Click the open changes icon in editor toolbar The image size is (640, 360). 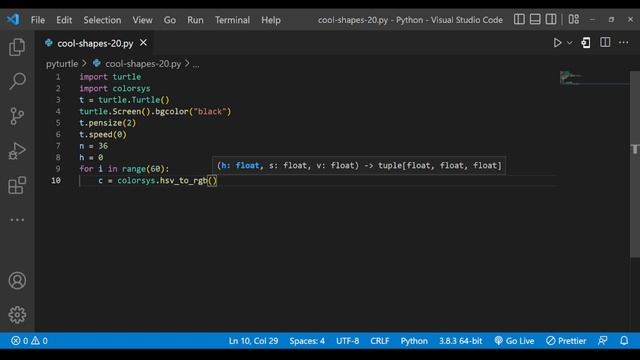[586, 43]
